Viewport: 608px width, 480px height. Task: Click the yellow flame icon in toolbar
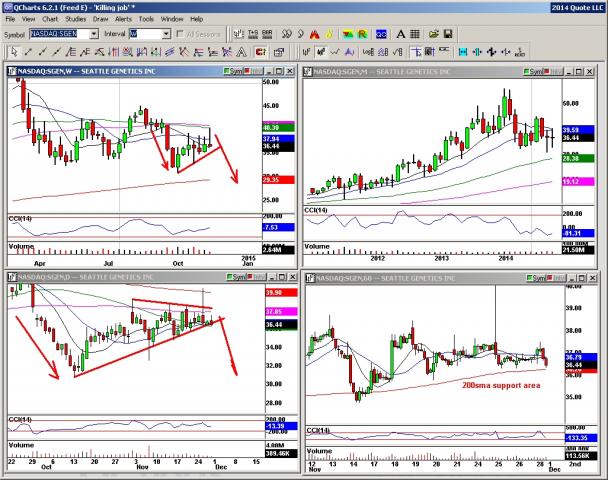coord(329,34)
